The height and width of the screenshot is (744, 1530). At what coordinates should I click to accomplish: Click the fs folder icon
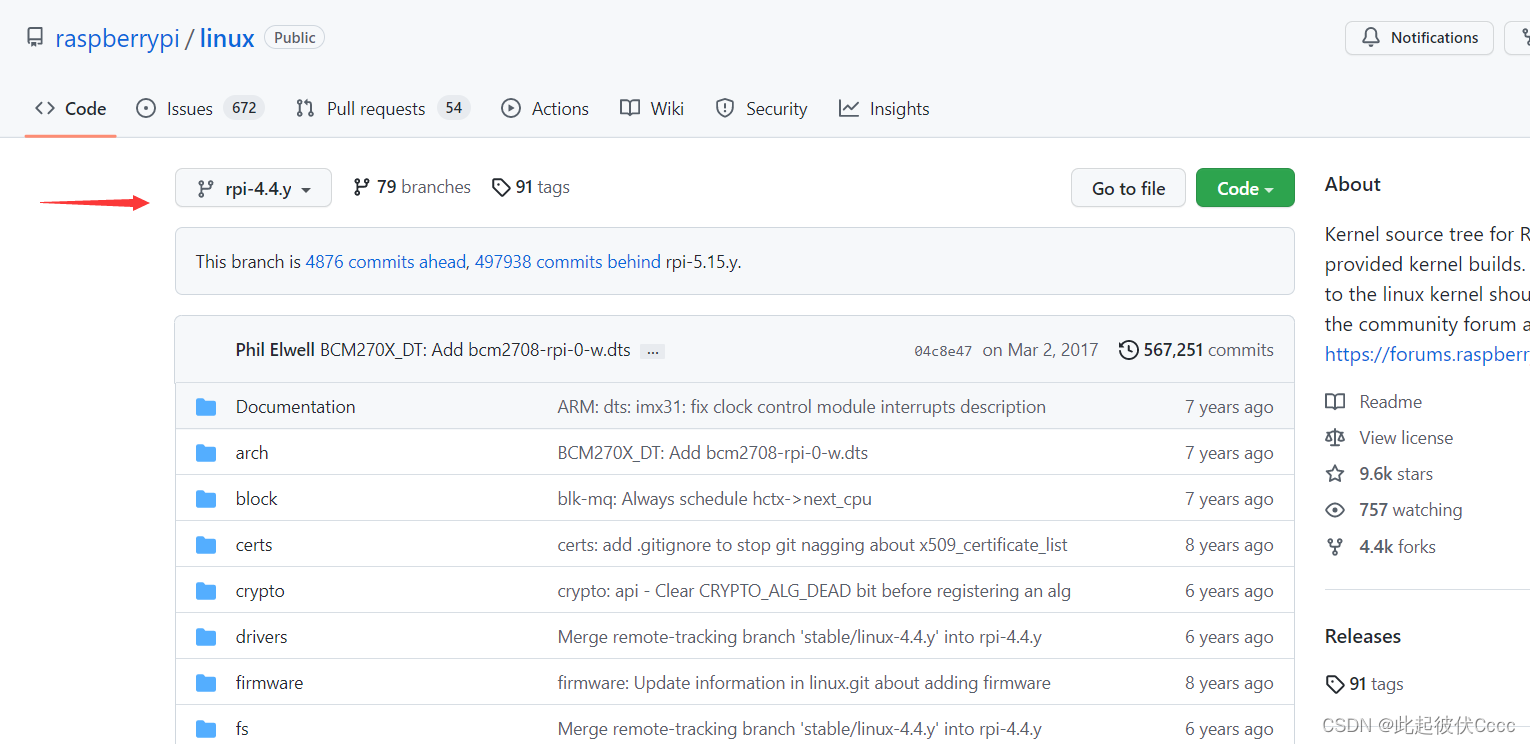tap(206, 729)
